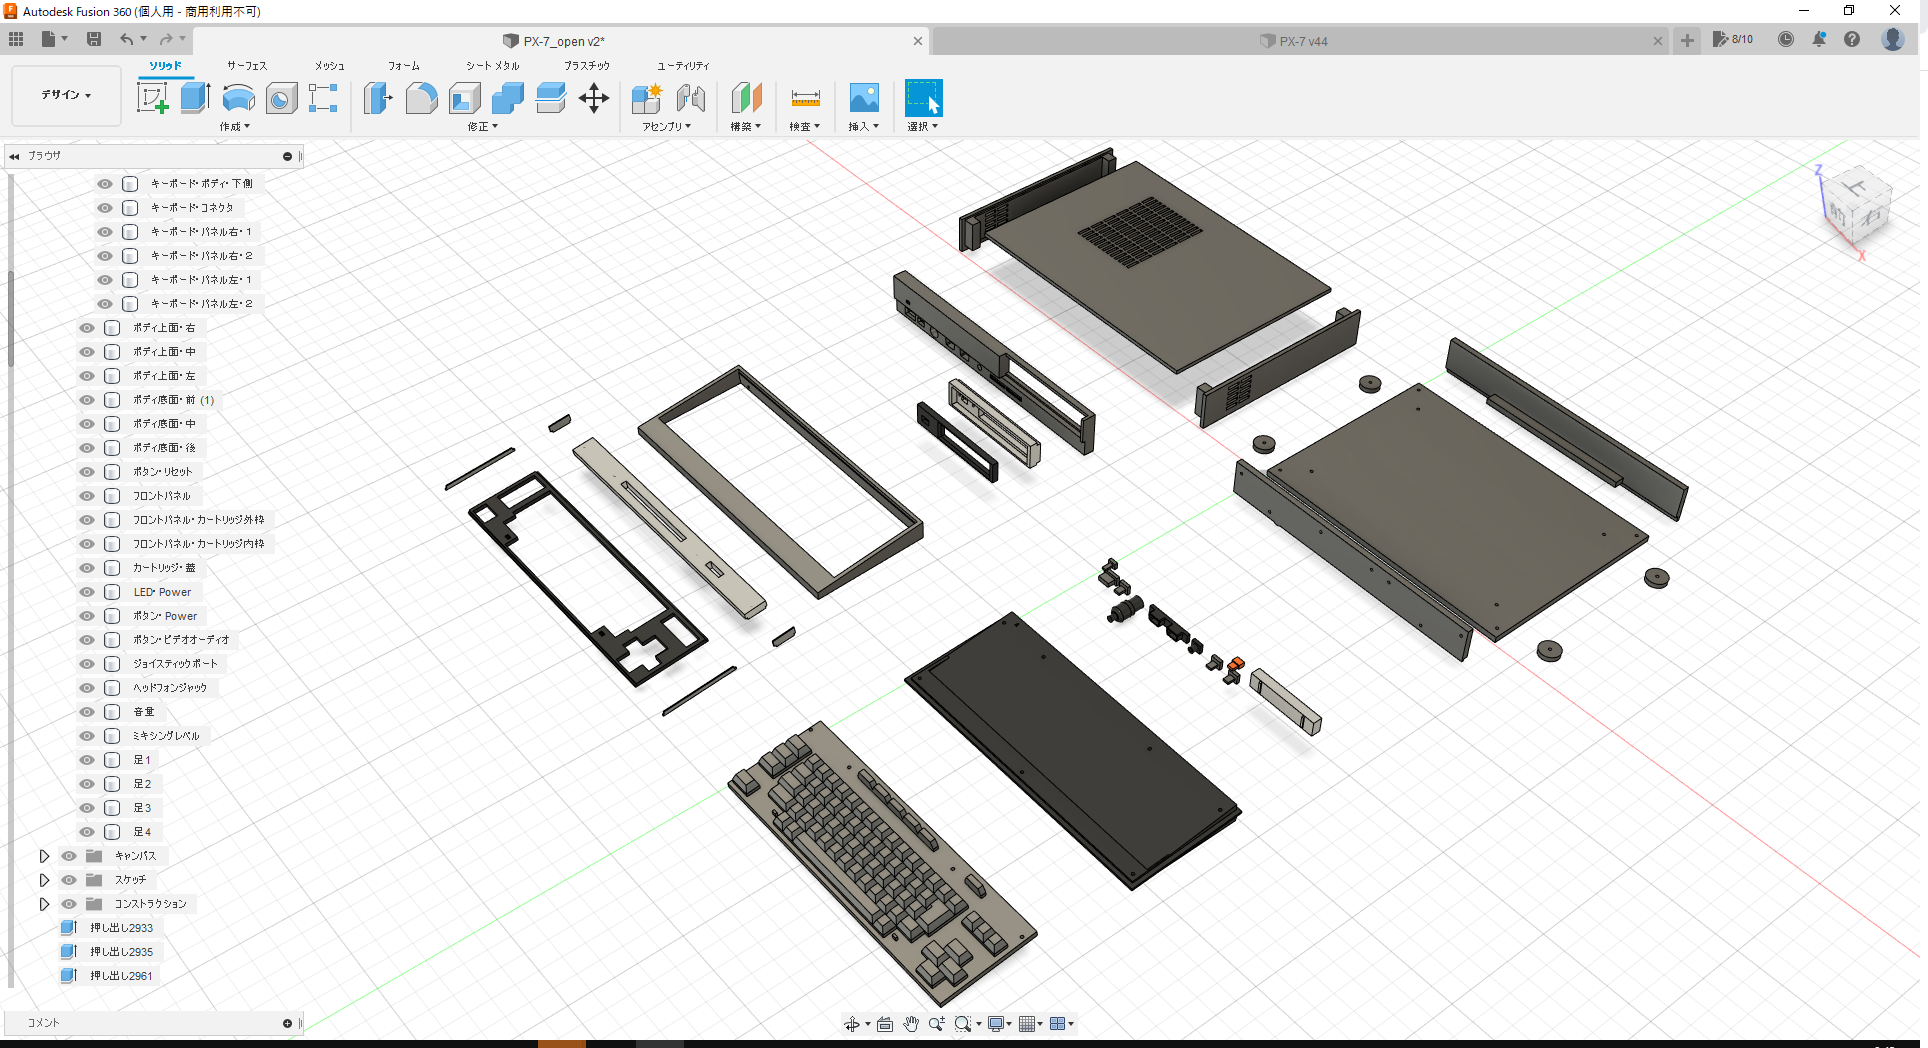Click the Undo button
Screen dimensions: 1928x1048
point(126,38)
